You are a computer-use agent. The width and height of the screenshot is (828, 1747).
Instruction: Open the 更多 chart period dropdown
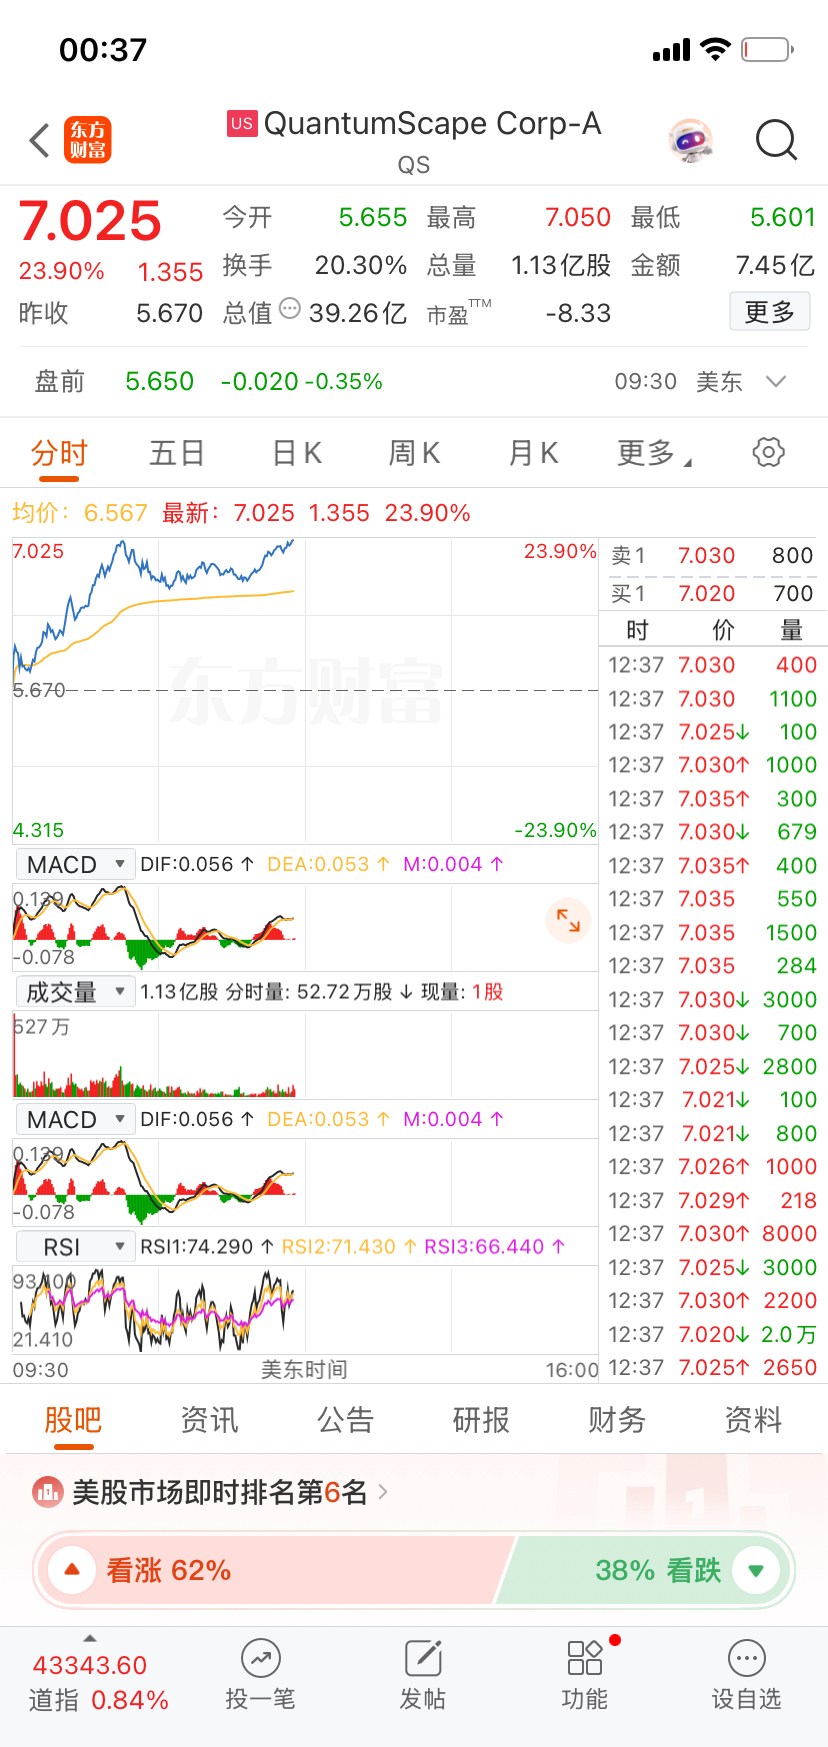coord(654,453)
